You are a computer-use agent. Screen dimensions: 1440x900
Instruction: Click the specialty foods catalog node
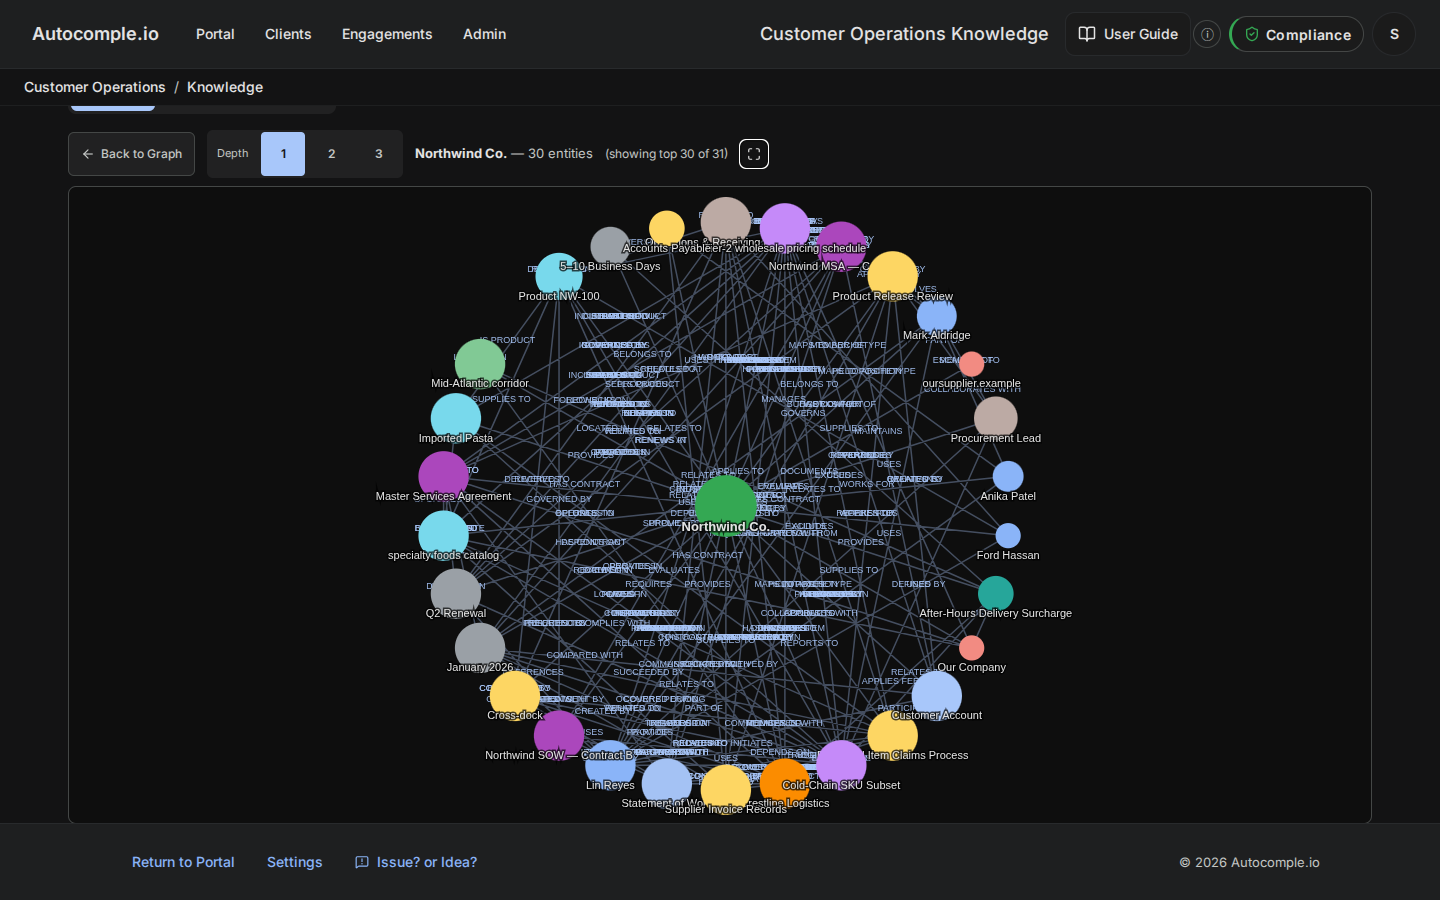(x=443, y=535)
